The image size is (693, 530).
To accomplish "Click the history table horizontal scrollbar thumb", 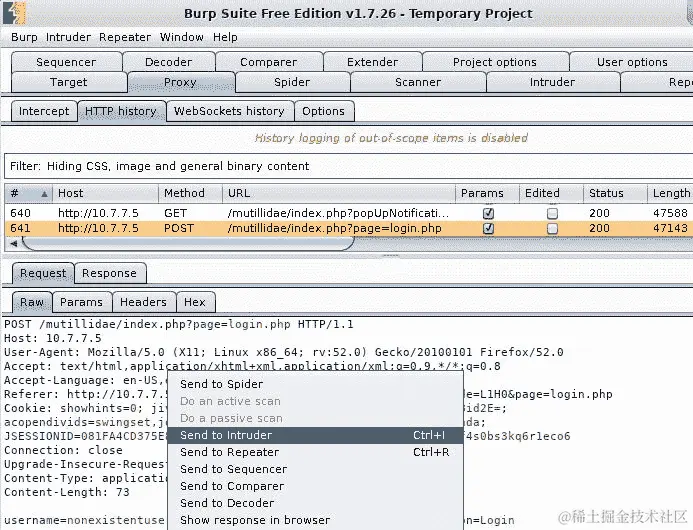I will 188,244.
